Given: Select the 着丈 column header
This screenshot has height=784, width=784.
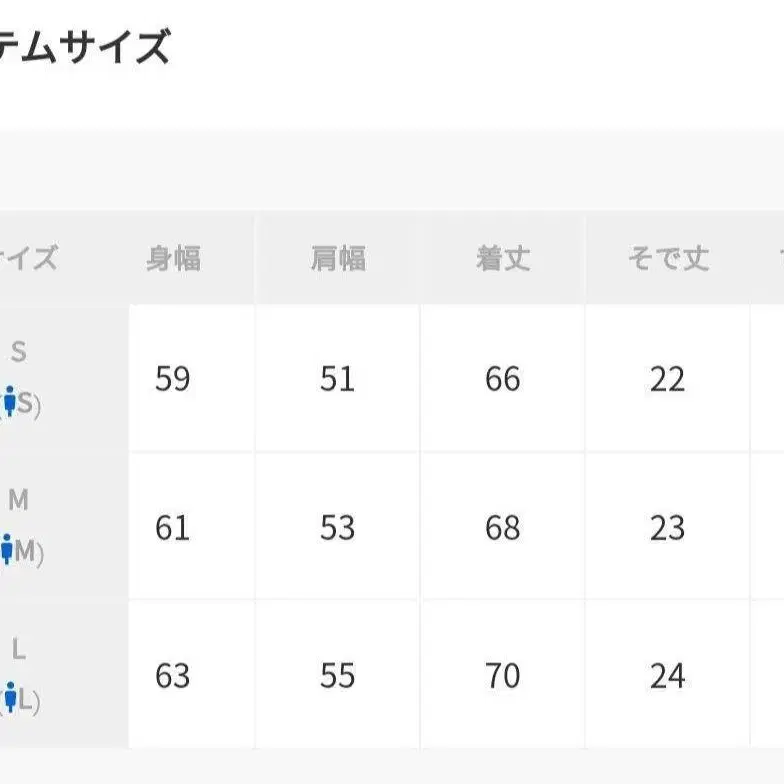Looking at the screenshot, I should tap(503, 258).
